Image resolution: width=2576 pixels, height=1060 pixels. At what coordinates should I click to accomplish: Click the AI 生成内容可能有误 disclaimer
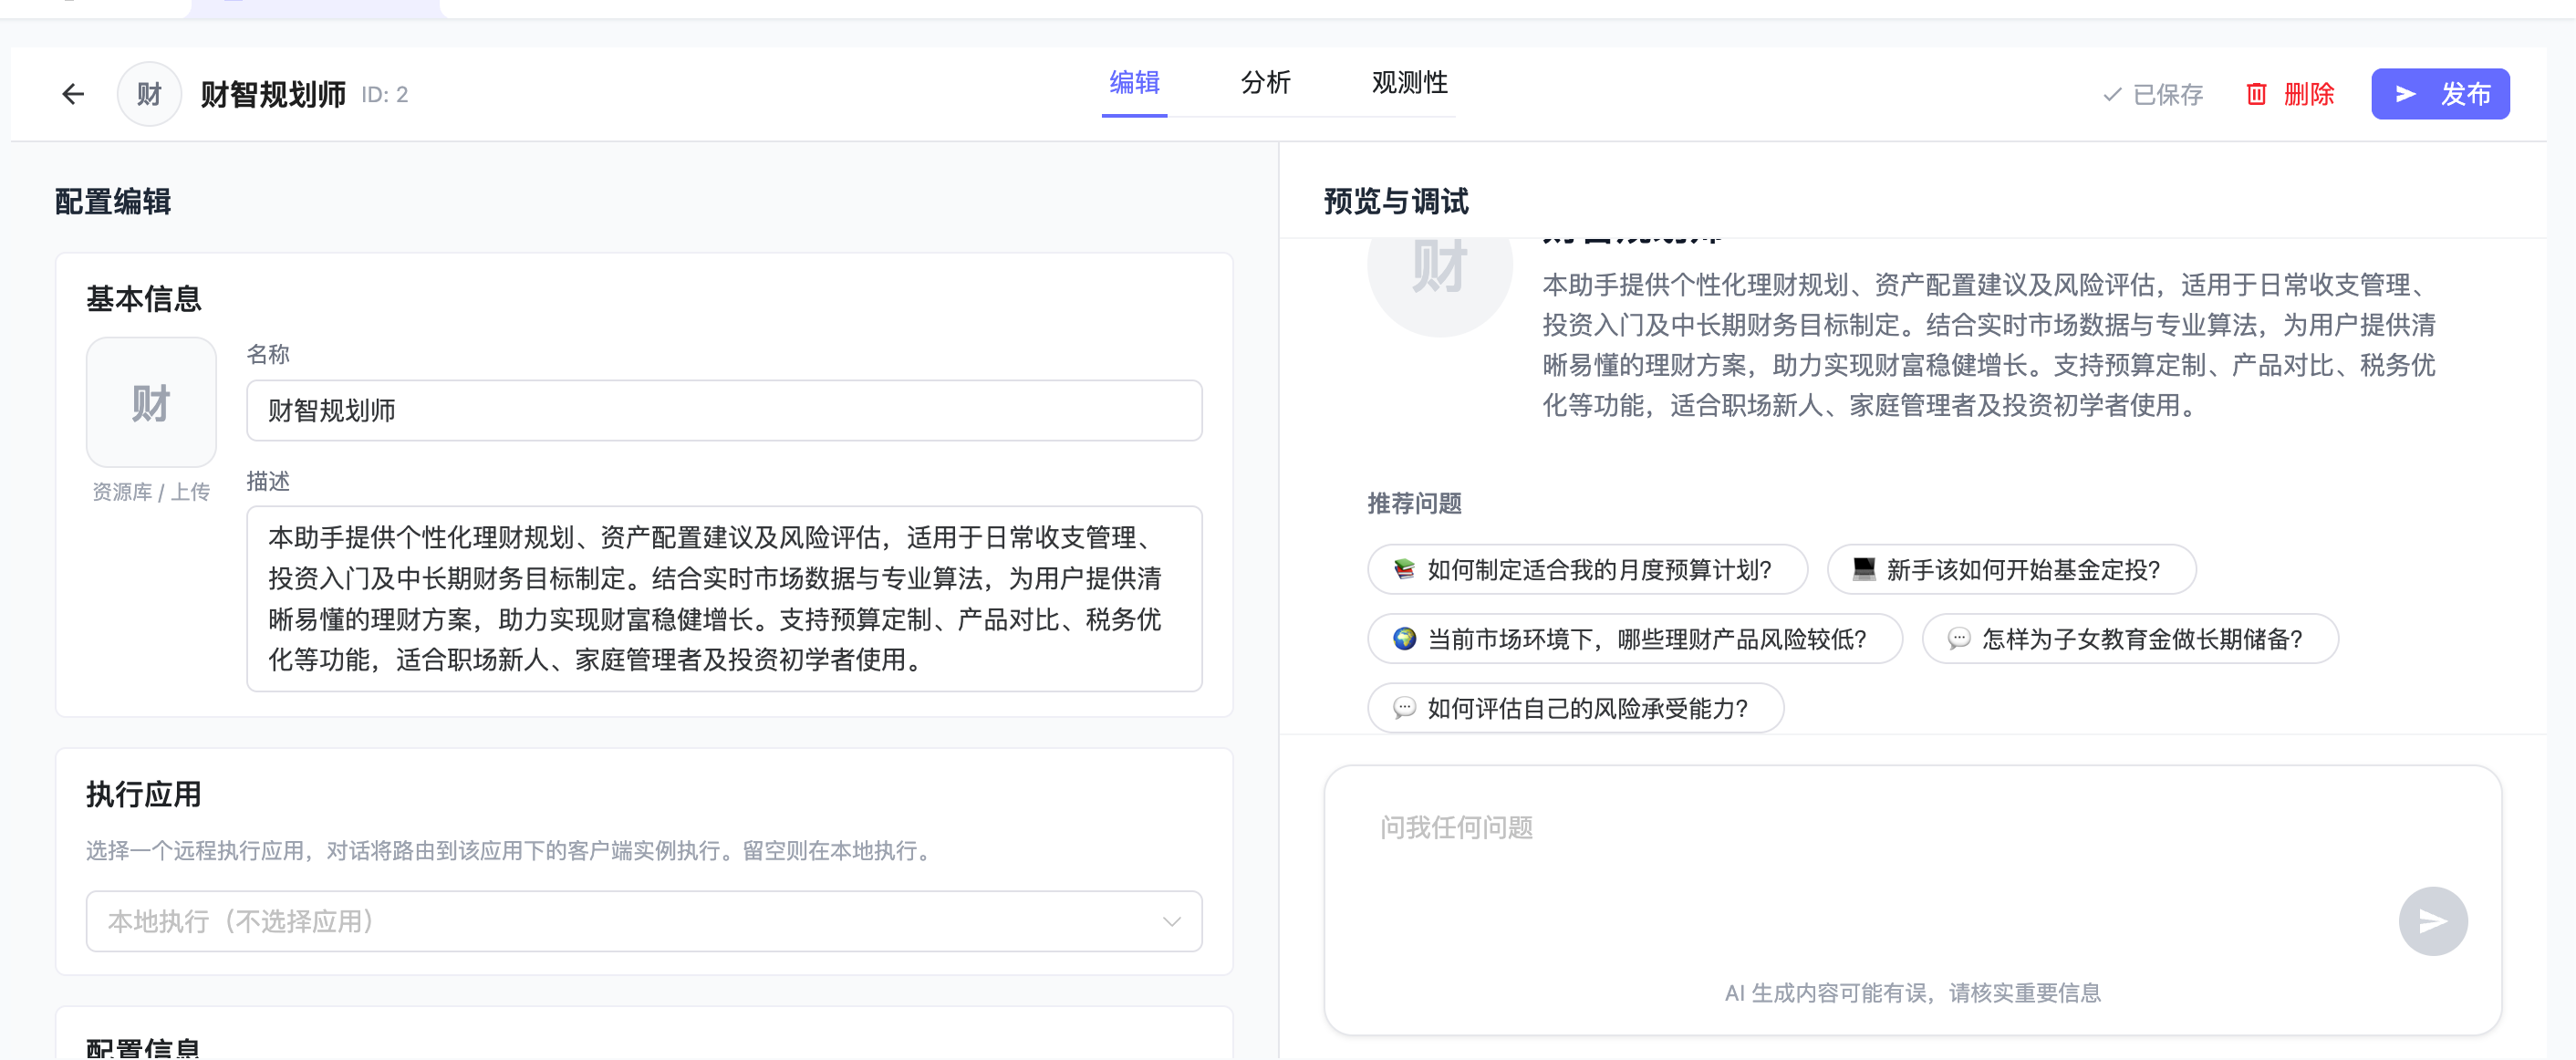(x=1912, y=993)
